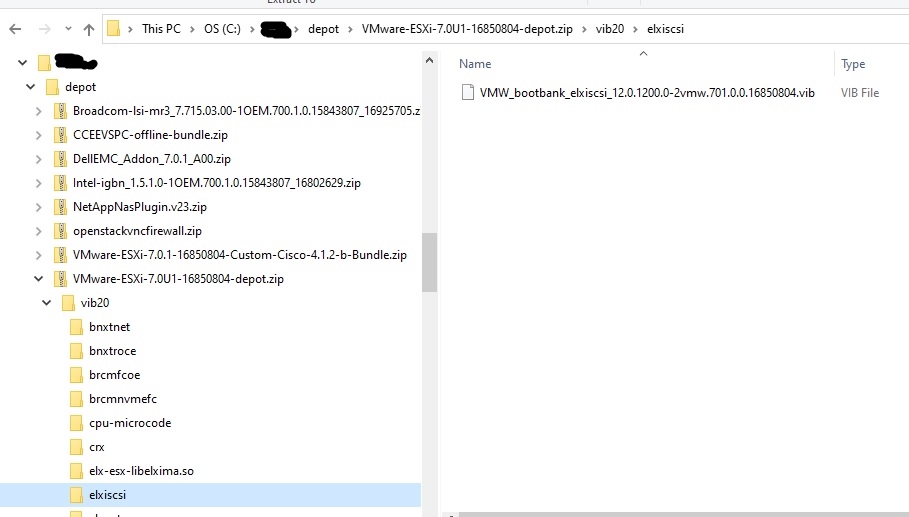Collapse the redacted top folder in tree
The image size is (909, 517).
pos(22,63)
